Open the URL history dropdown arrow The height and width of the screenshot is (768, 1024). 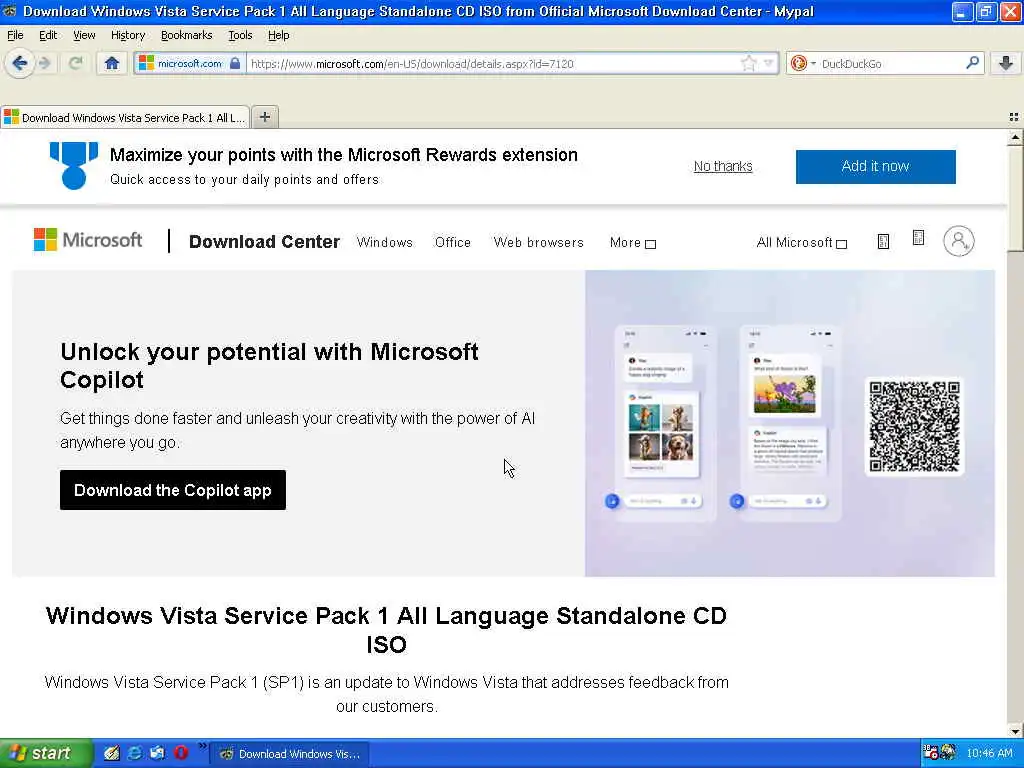769,63
